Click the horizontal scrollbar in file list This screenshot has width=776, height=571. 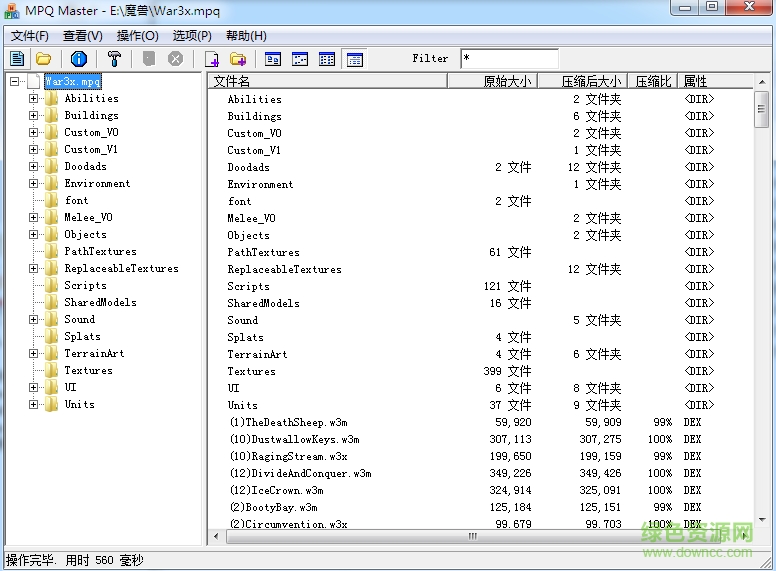[472, 537]
